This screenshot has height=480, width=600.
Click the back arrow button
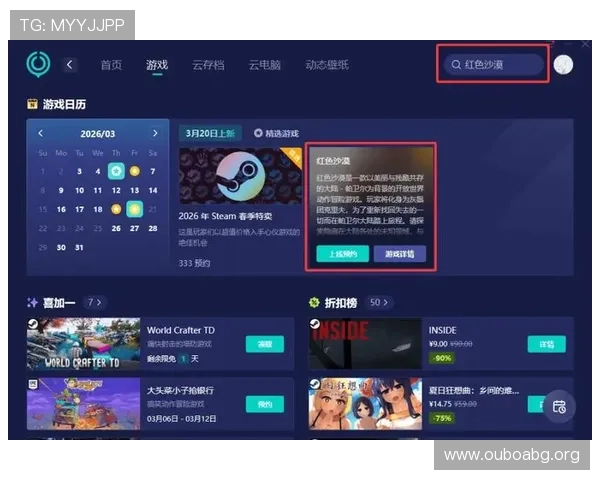(x=70, y=65)
